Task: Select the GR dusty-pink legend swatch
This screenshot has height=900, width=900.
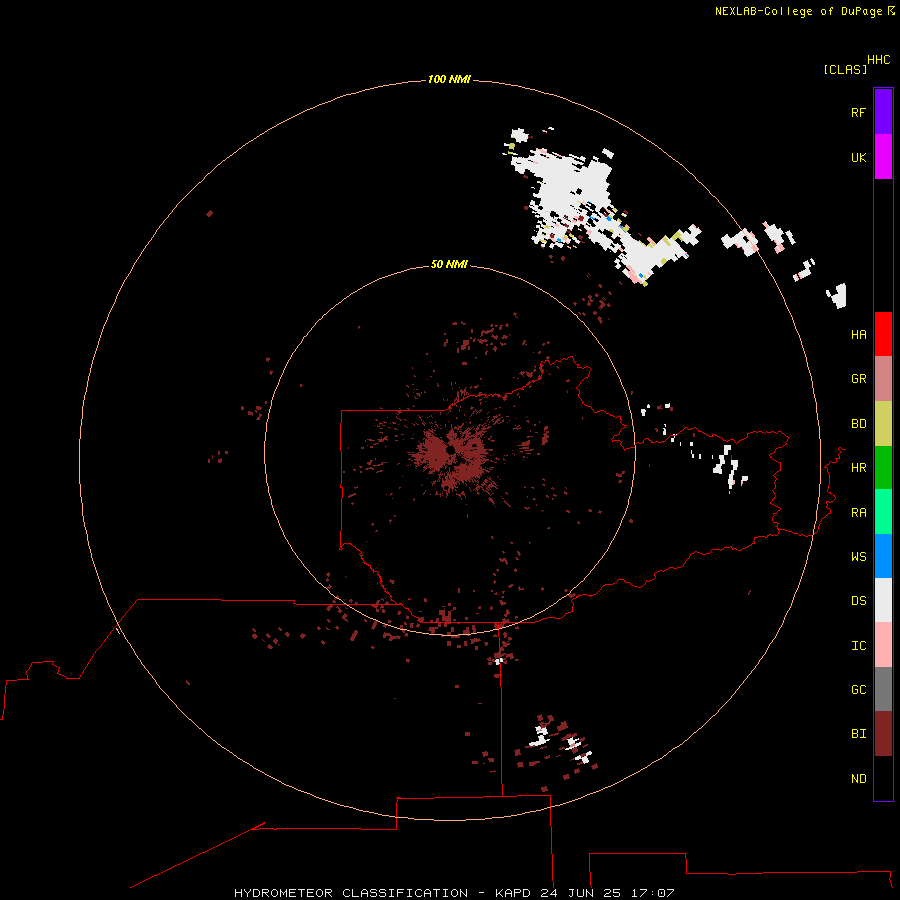Action: (883, 379)
